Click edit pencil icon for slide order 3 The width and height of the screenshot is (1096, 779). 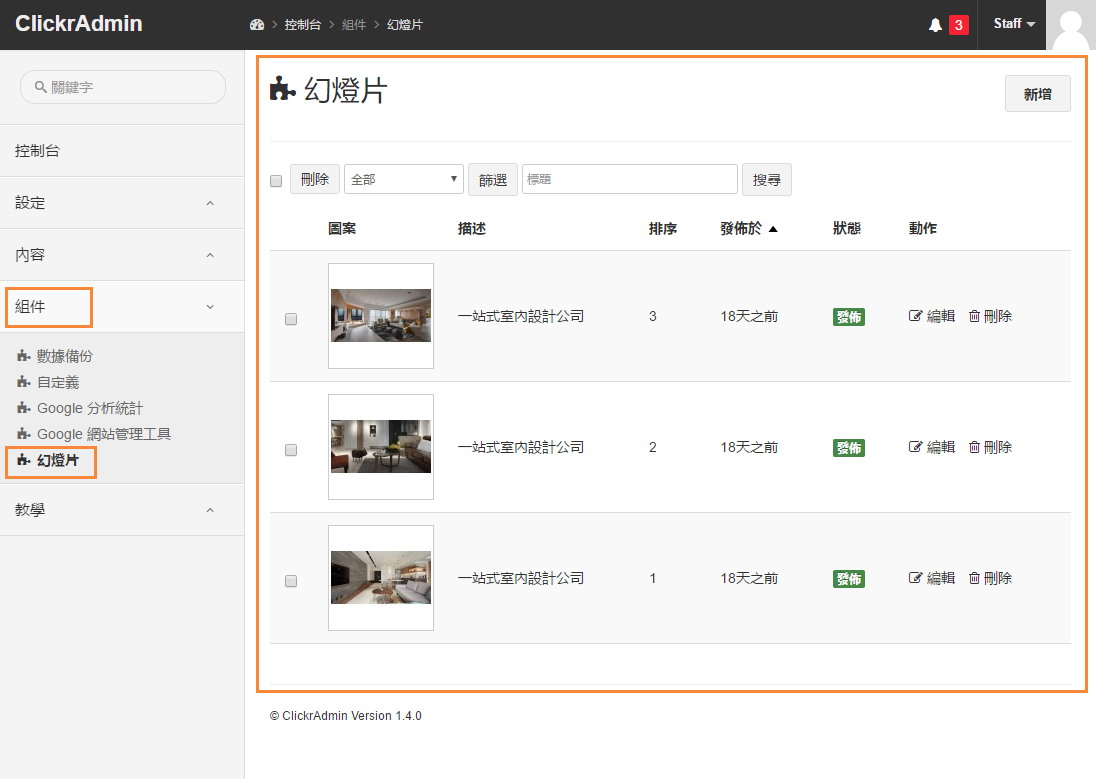915,316
